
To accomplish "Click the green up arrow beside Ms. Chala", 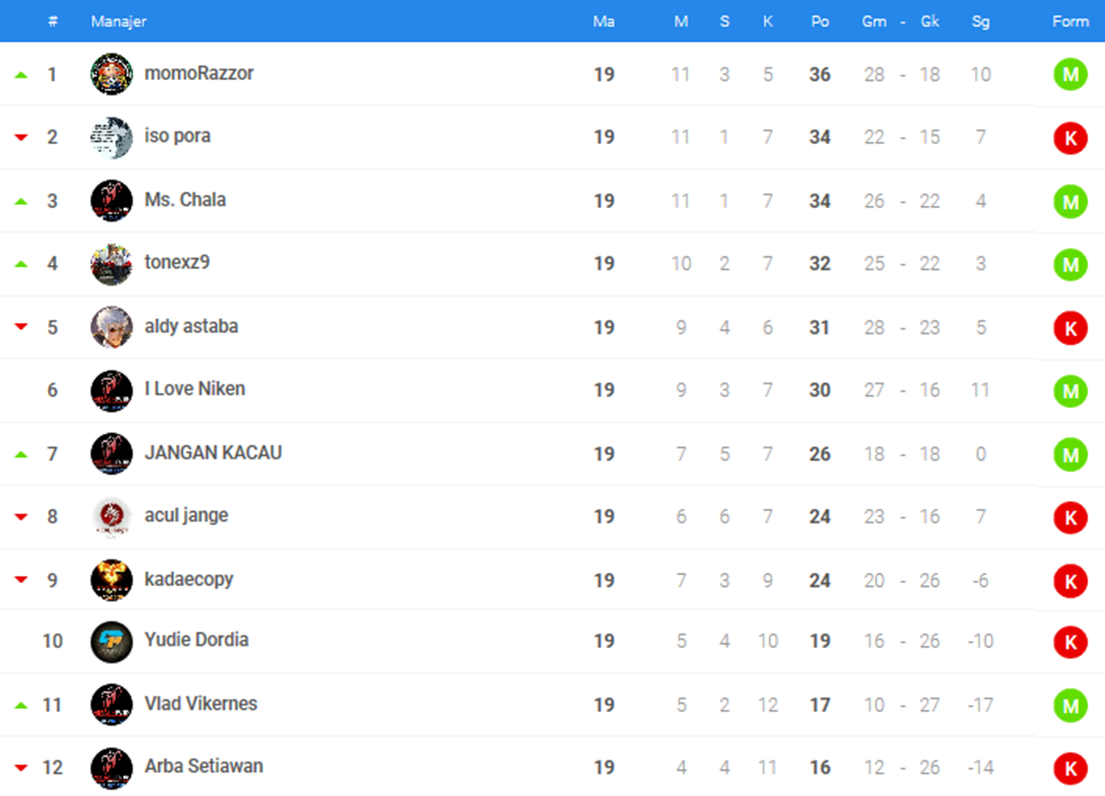I will coord(21,201).
